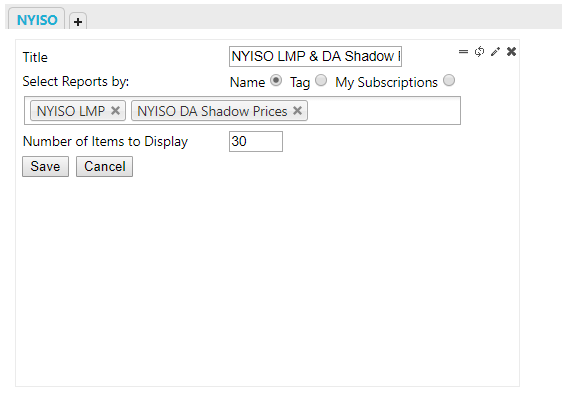This screenshot has width=562, height=416.
Task: Remove the NYISO LMP report tag
Action: pyautogui.click(x=115, y=111)
